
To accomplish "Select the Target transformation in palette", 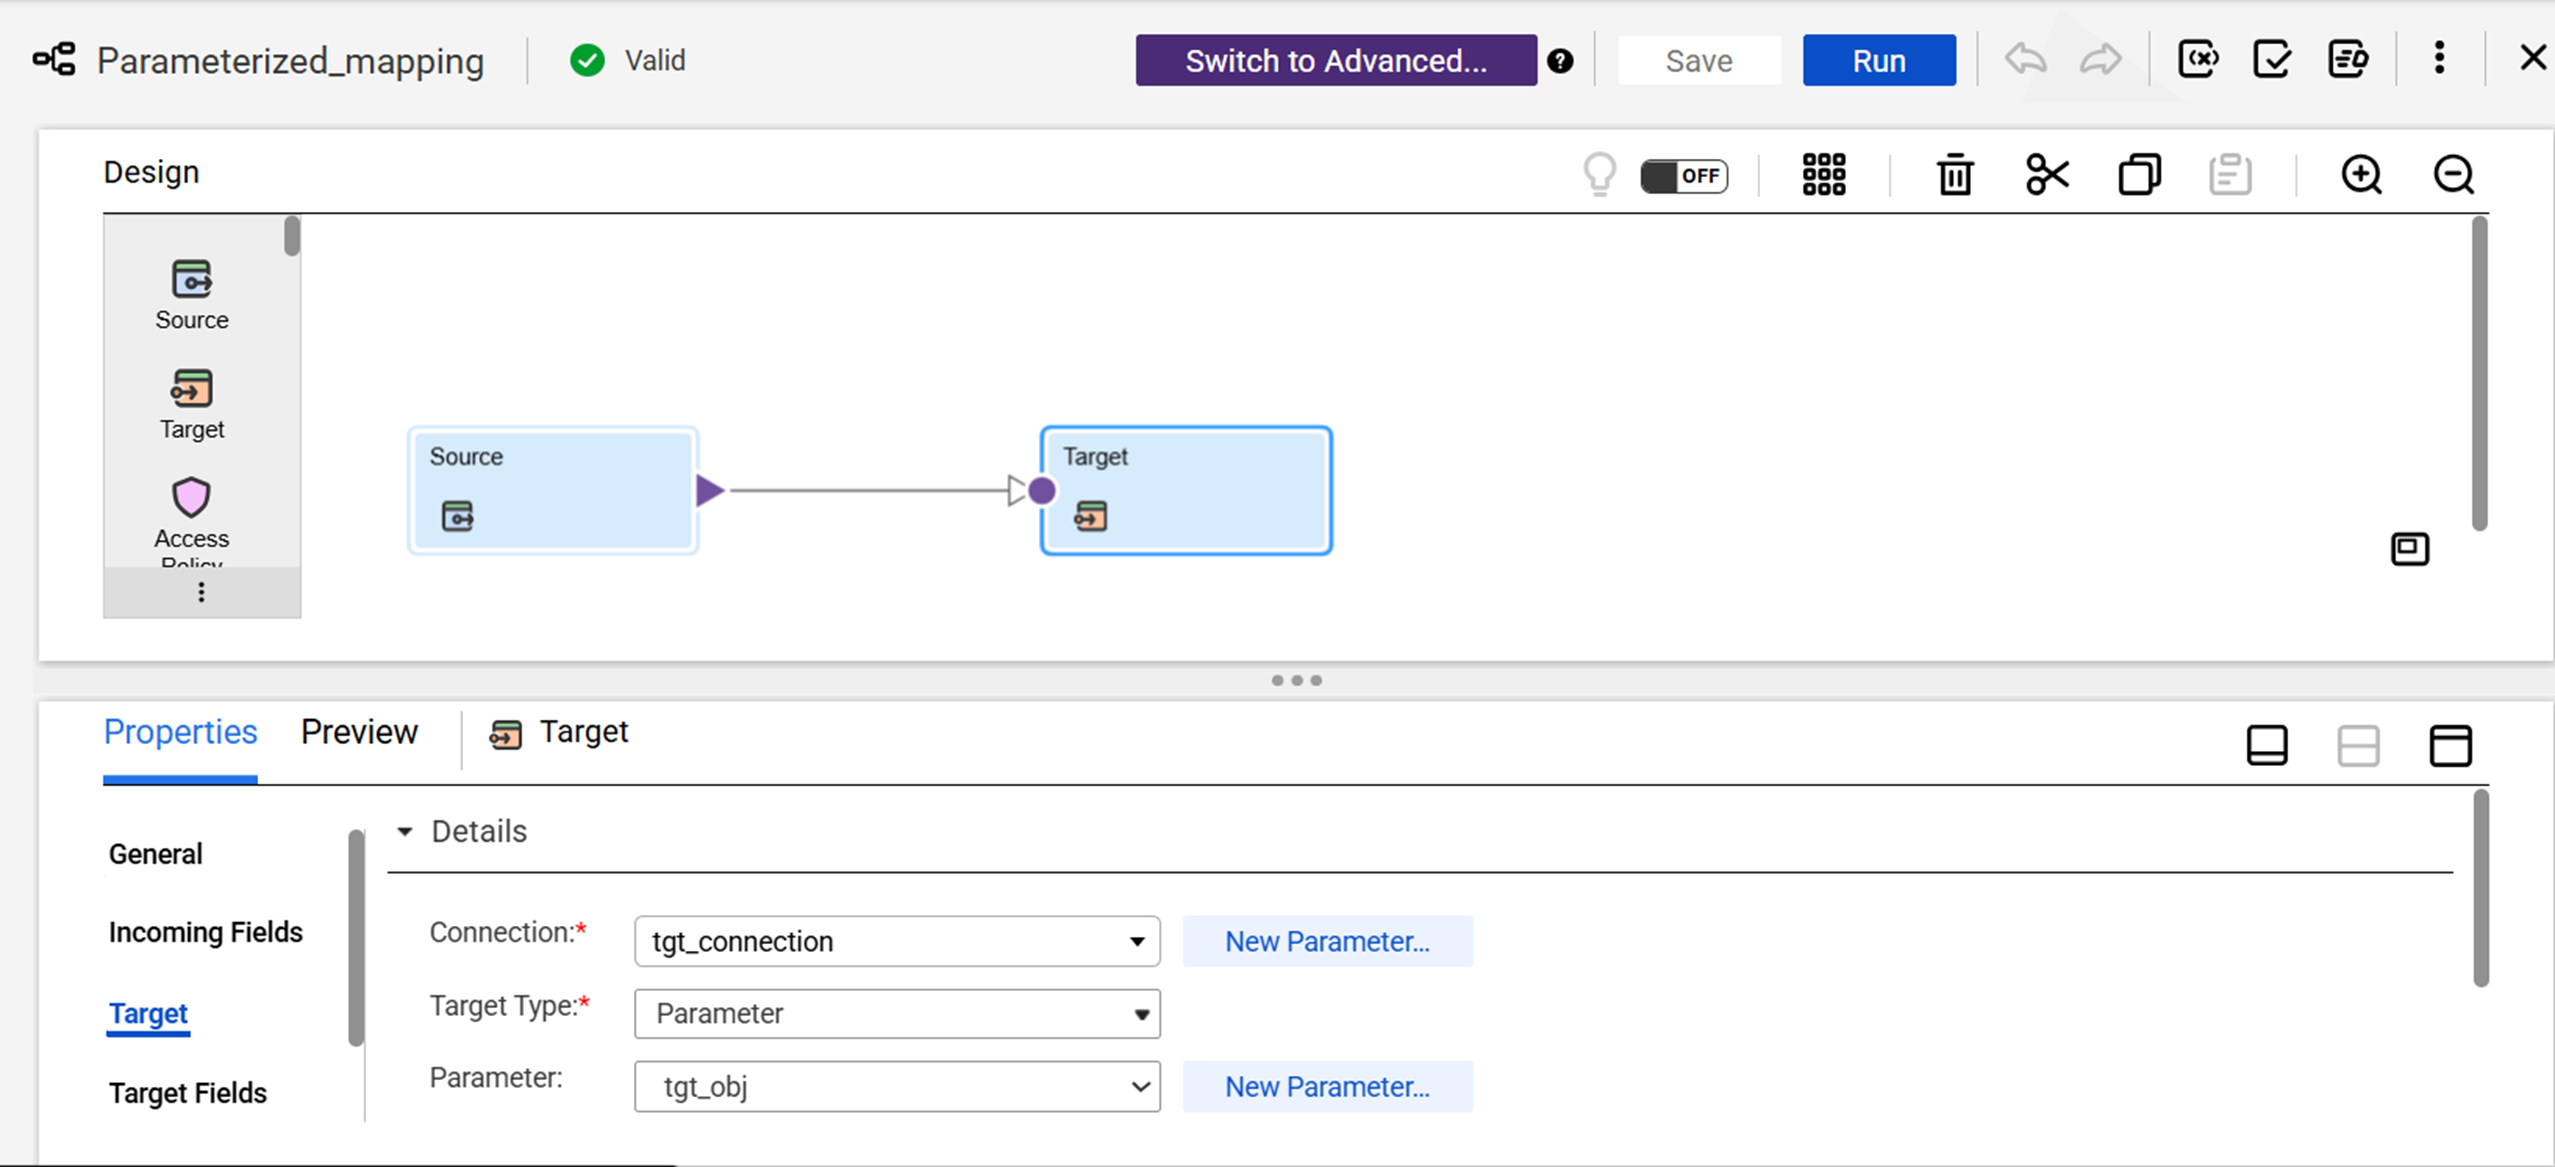I will click(192, 404).
